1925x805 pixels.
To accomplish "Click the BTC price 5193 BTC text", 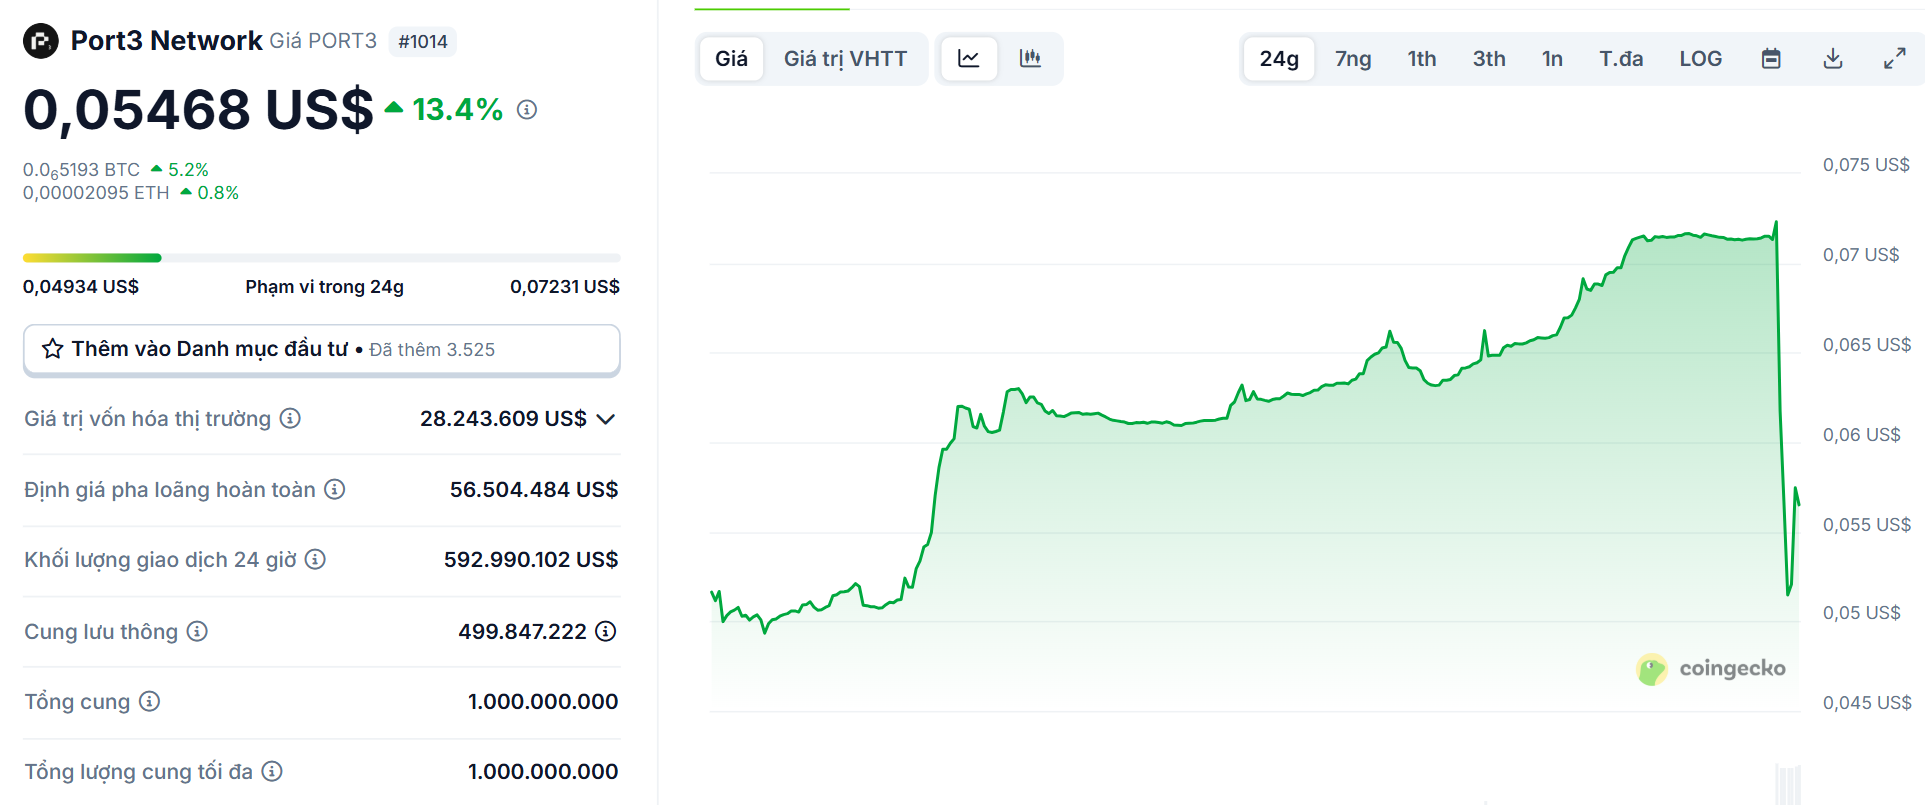I will [82, 170].
